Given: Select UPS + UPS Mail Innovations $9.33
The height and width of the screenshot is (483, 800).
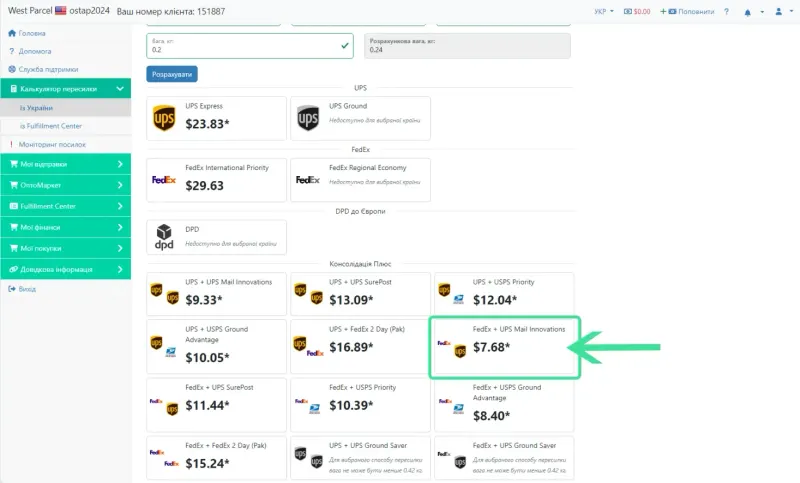Looking at the screenshot, I should 216,294.
